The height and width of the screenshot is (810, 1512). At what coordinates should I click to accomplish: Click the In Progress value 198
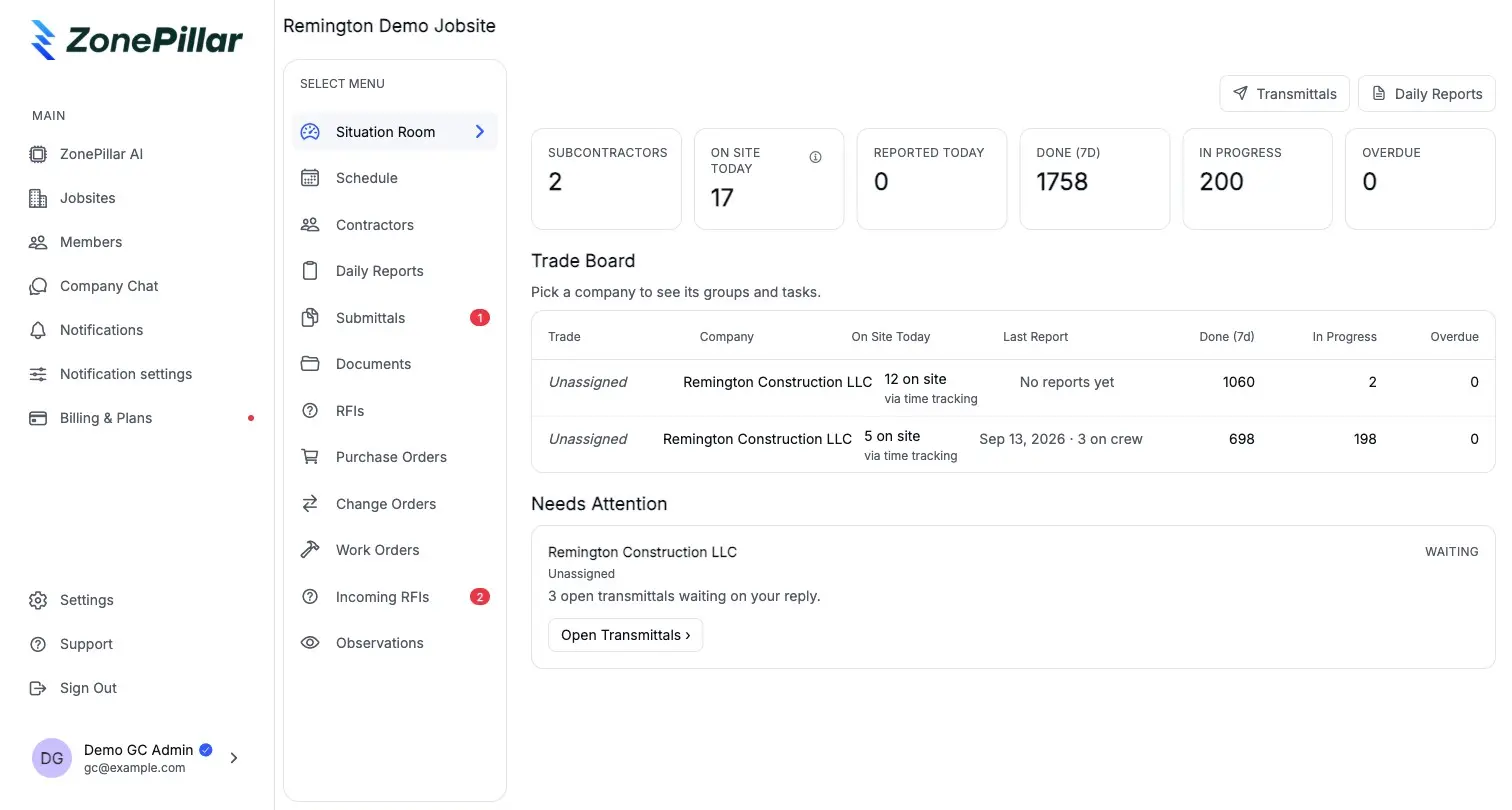tap(1365, 439)
